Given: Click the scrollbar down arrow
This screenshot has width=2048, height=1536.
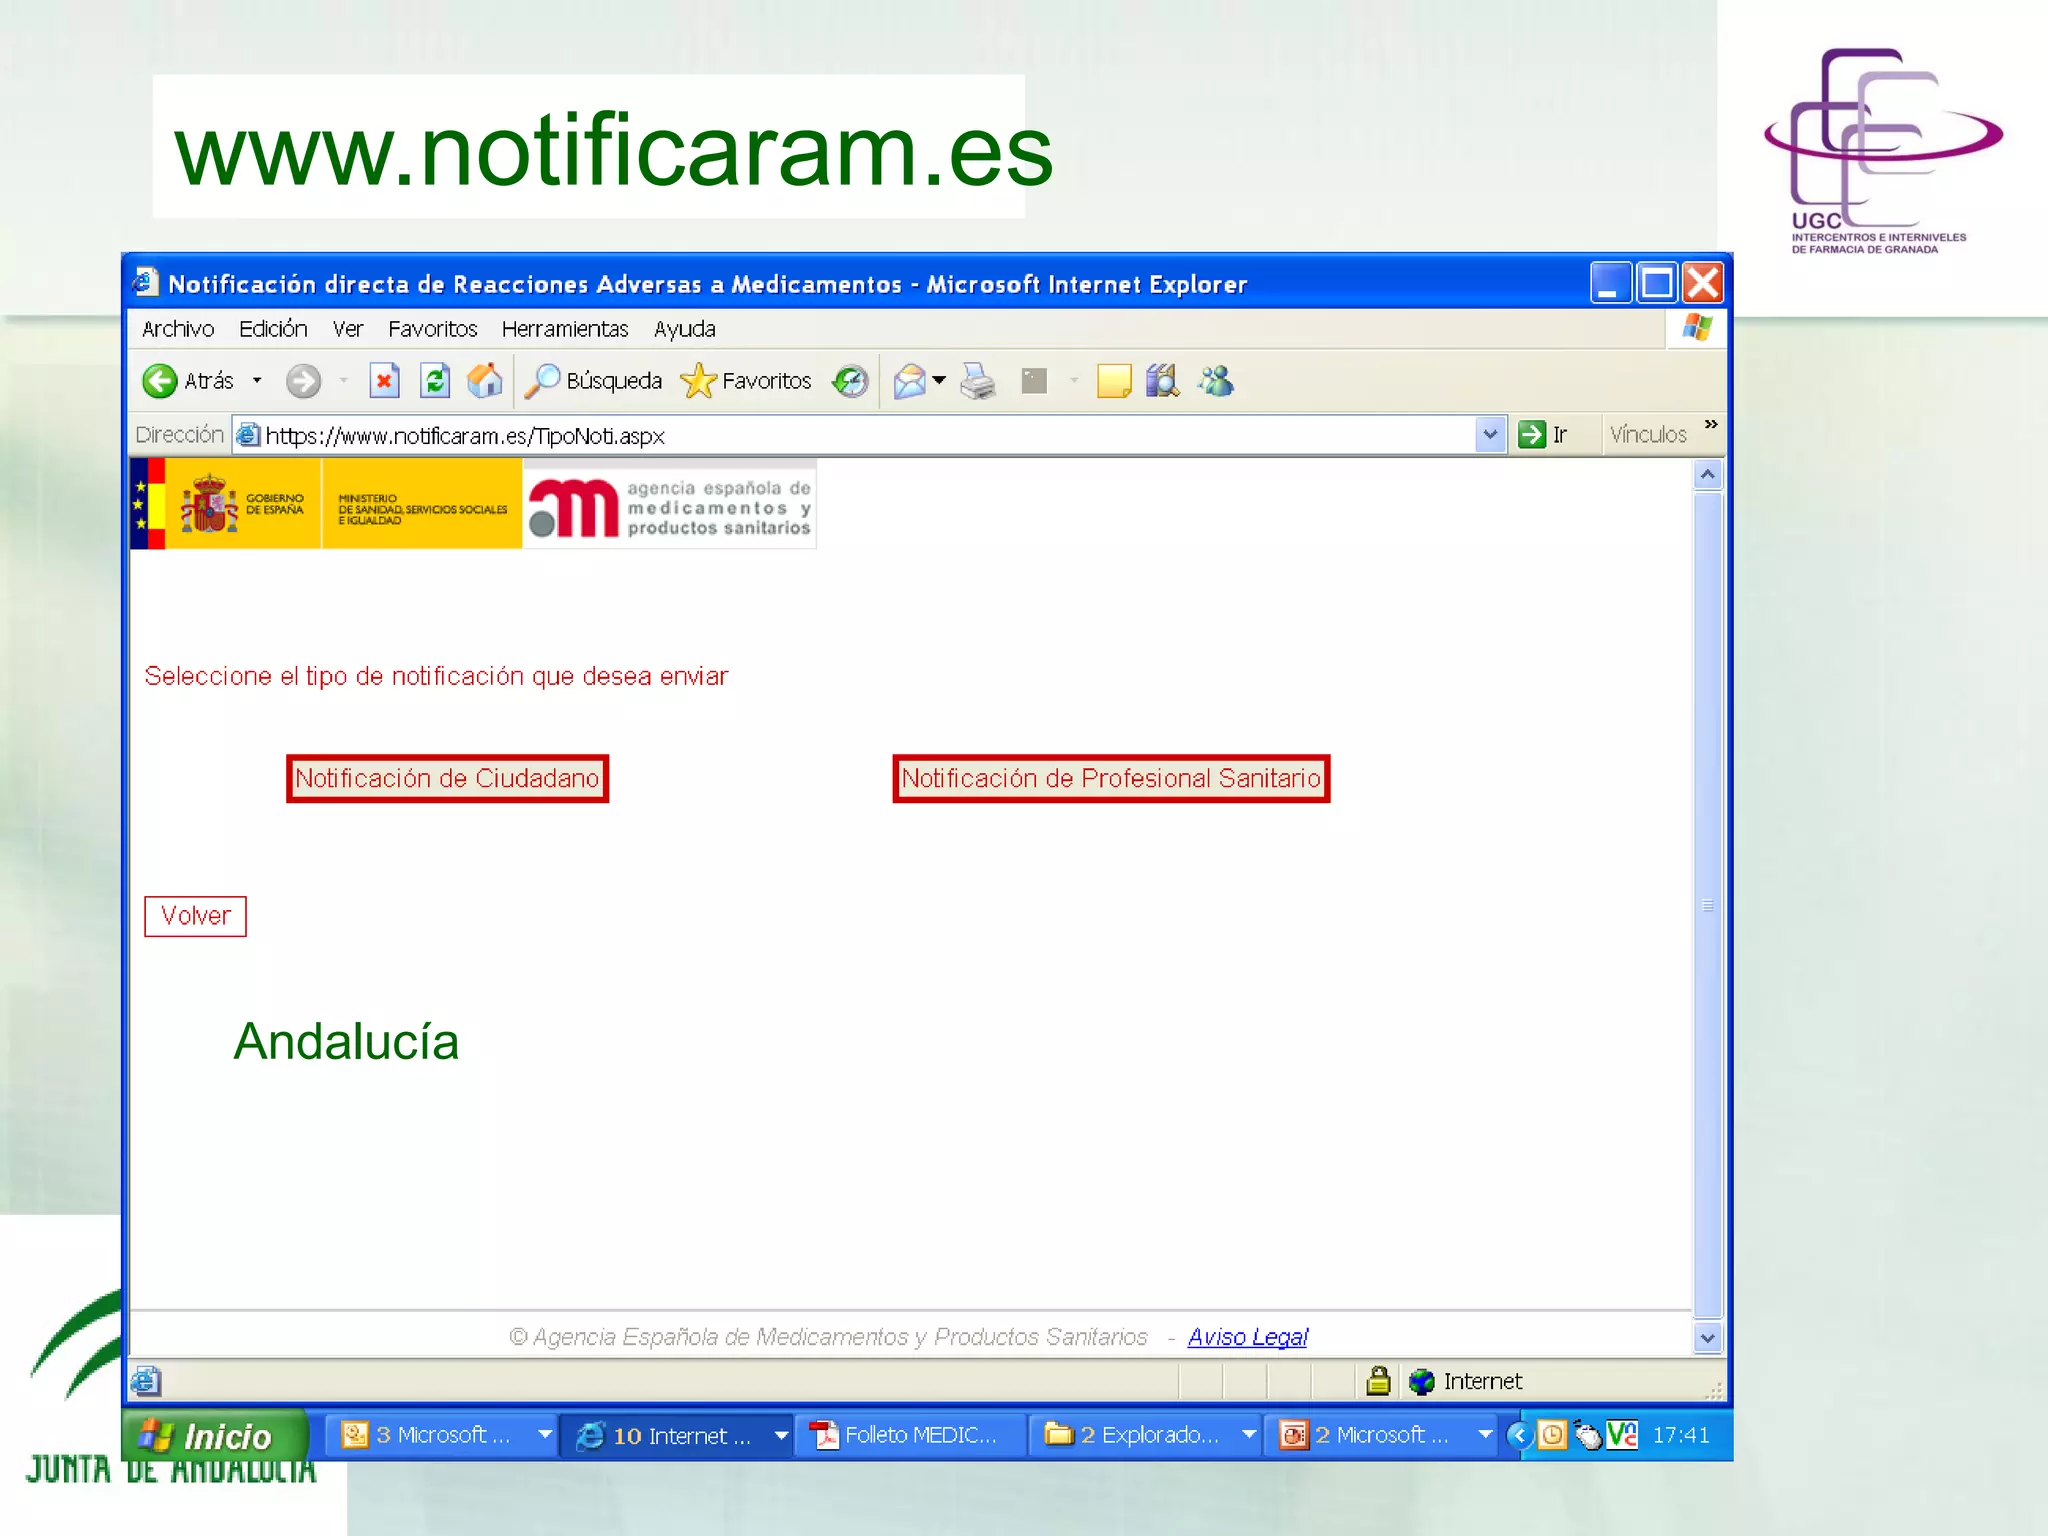Looking at the screenshot, I should [x=1708, y=1338].
